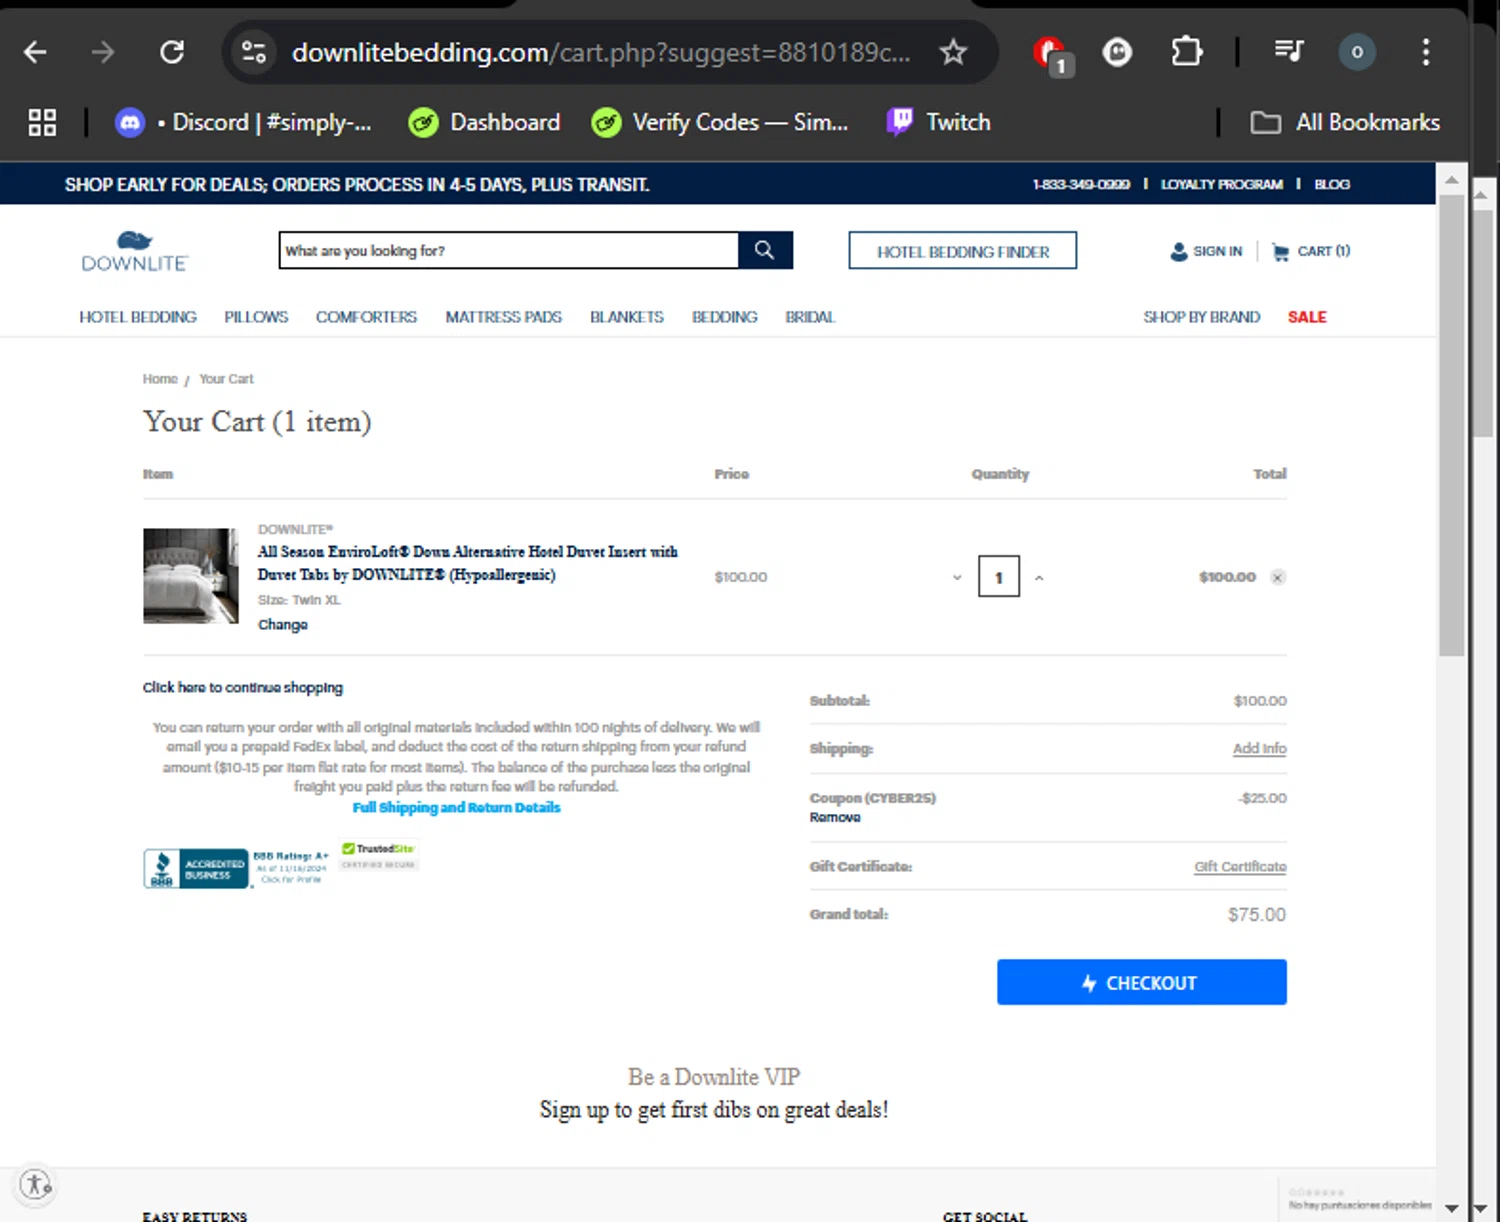Remove the CYBER25 coupon

point(835,817)
